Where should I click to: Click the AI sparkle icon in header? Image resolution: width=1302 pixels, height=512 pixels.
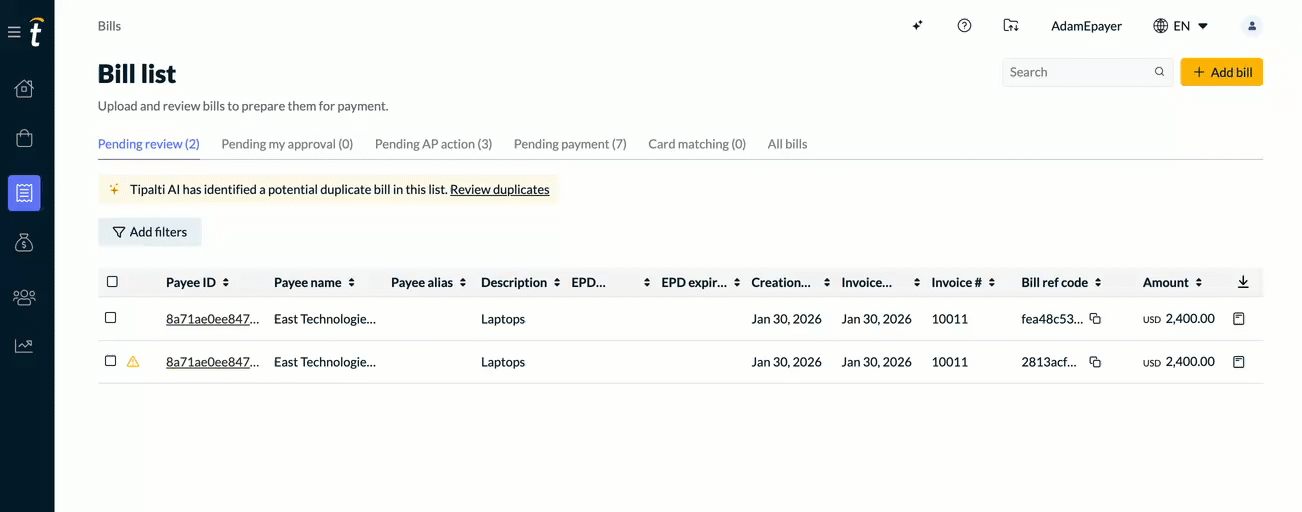[x=917, y=26]
